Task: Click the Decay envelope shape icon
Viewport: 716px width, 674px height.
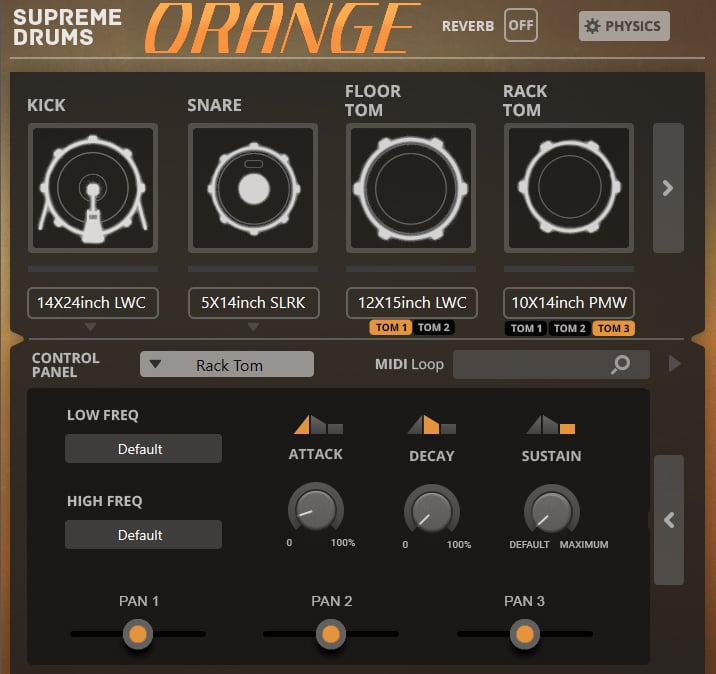Action: 431,425
